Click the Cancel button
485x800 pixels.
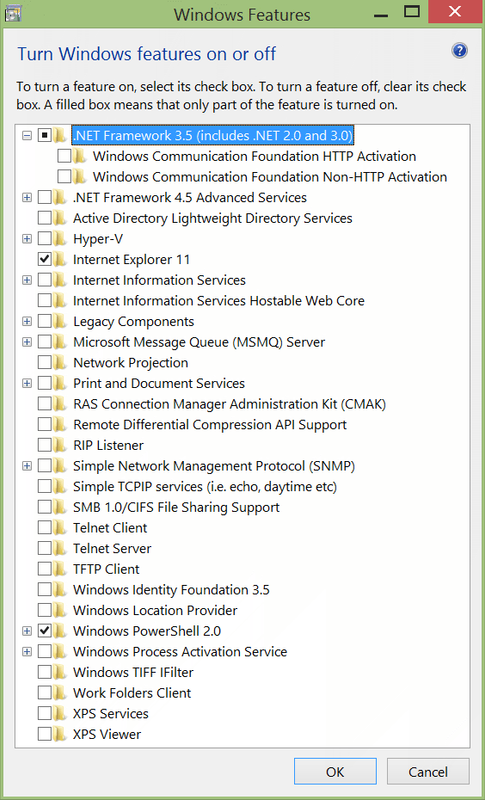pos(428,772)
